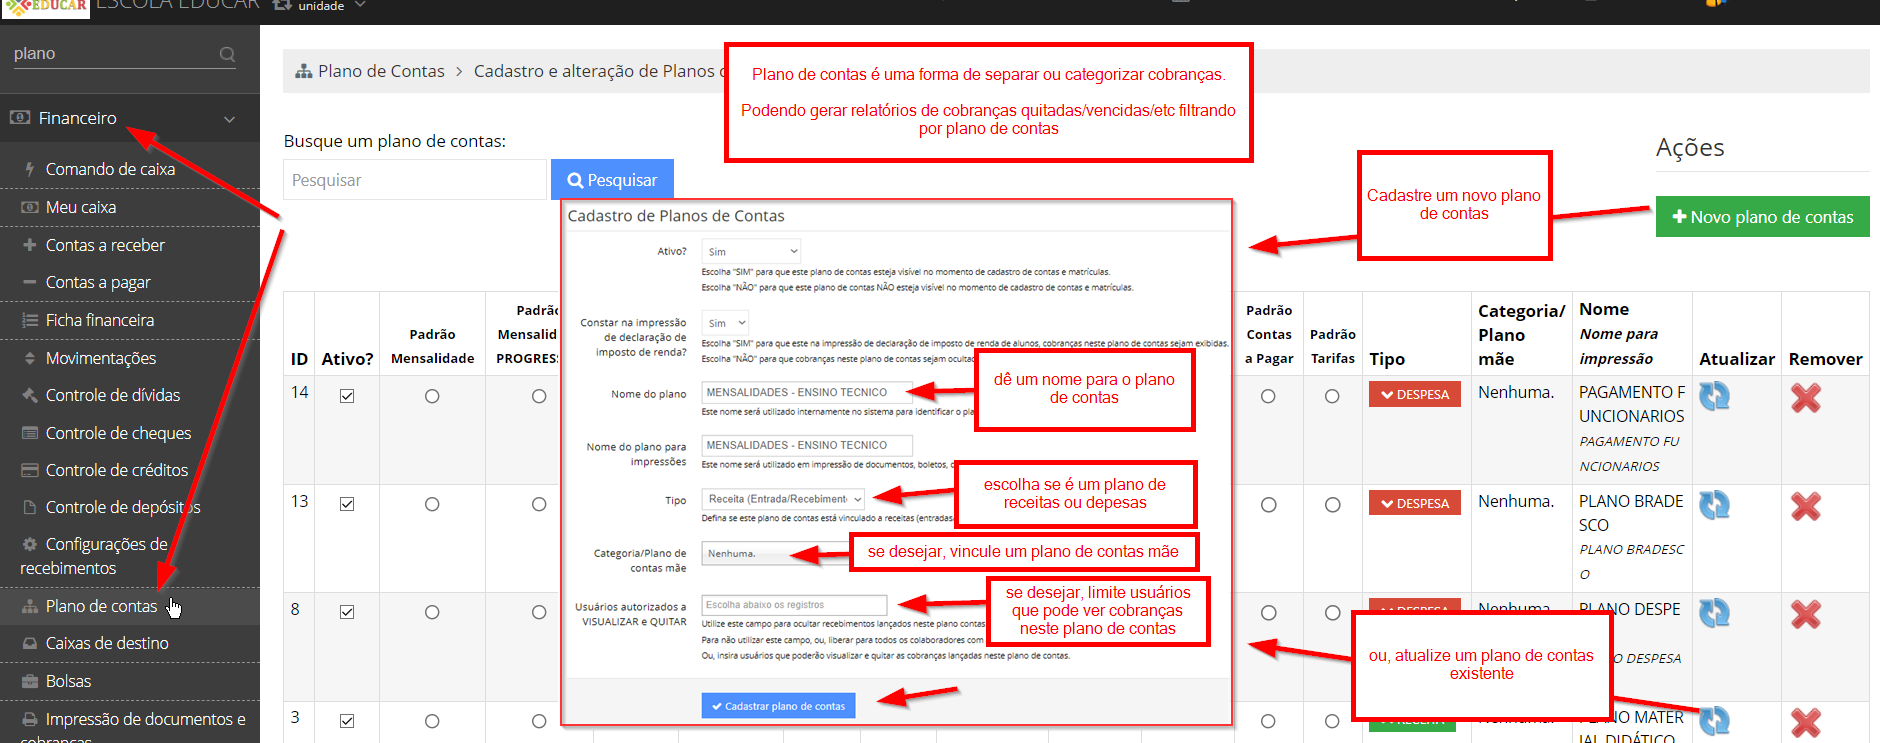Click the red X remove icon for plan 13
This screenshot has width=1880, height=743.
pyautogui.click(x=1805, y=507)
